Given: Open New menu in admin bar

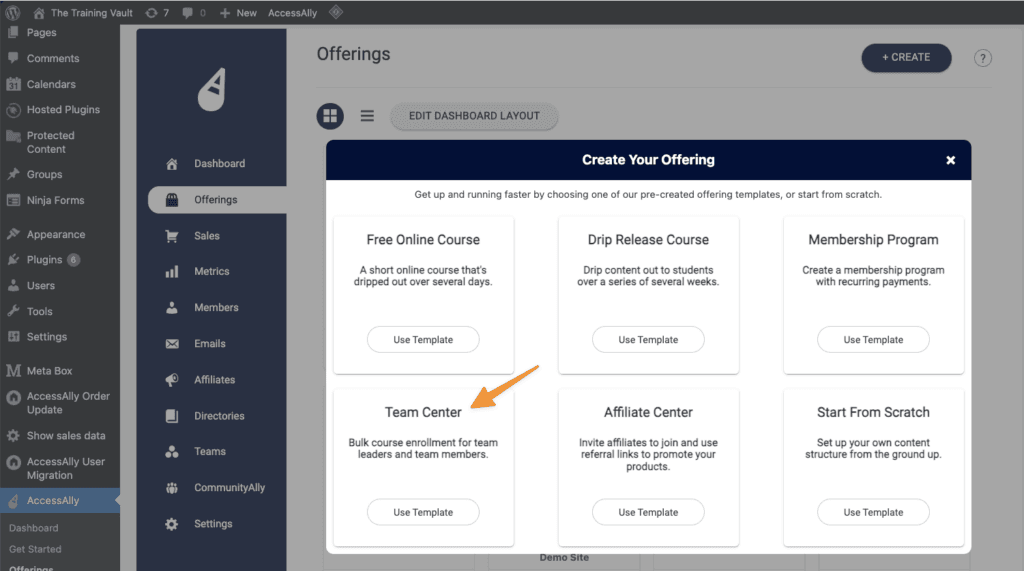Looking at the screenshot, I should (x=238, y=13).
